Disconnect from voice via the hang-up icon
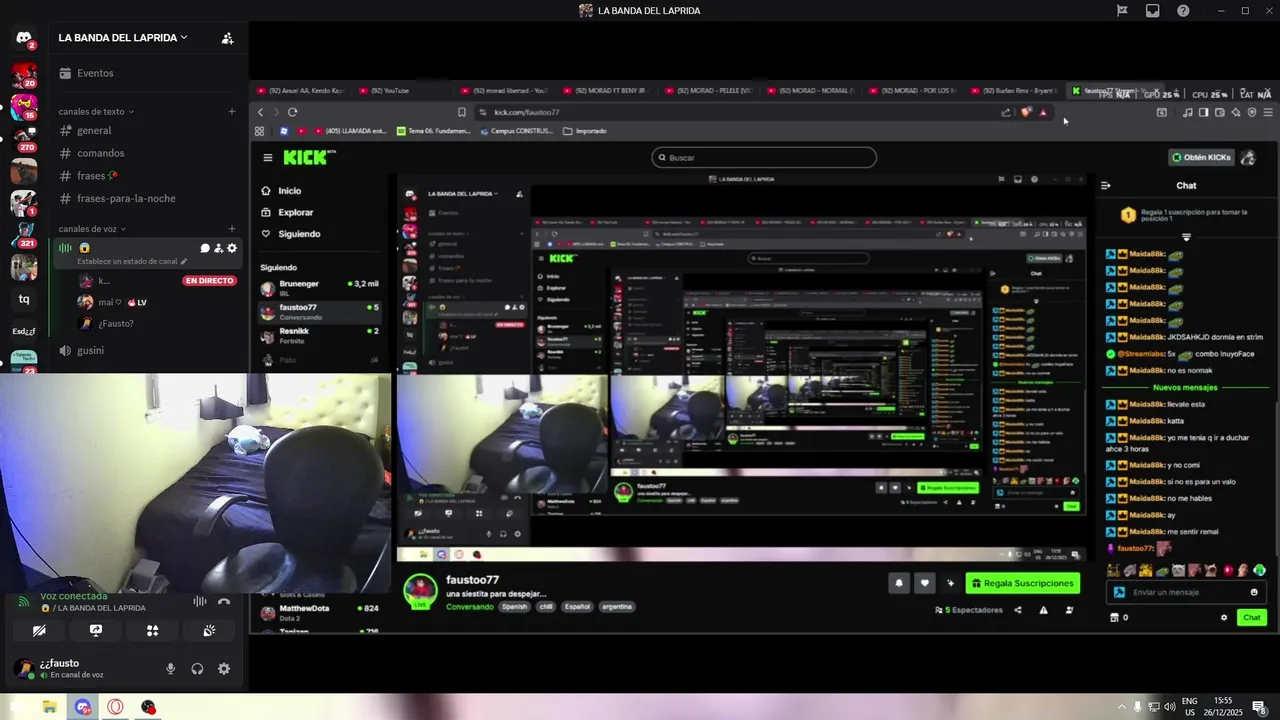The width and height of the screenshot is (1280, 720). (x=224, y=601)
